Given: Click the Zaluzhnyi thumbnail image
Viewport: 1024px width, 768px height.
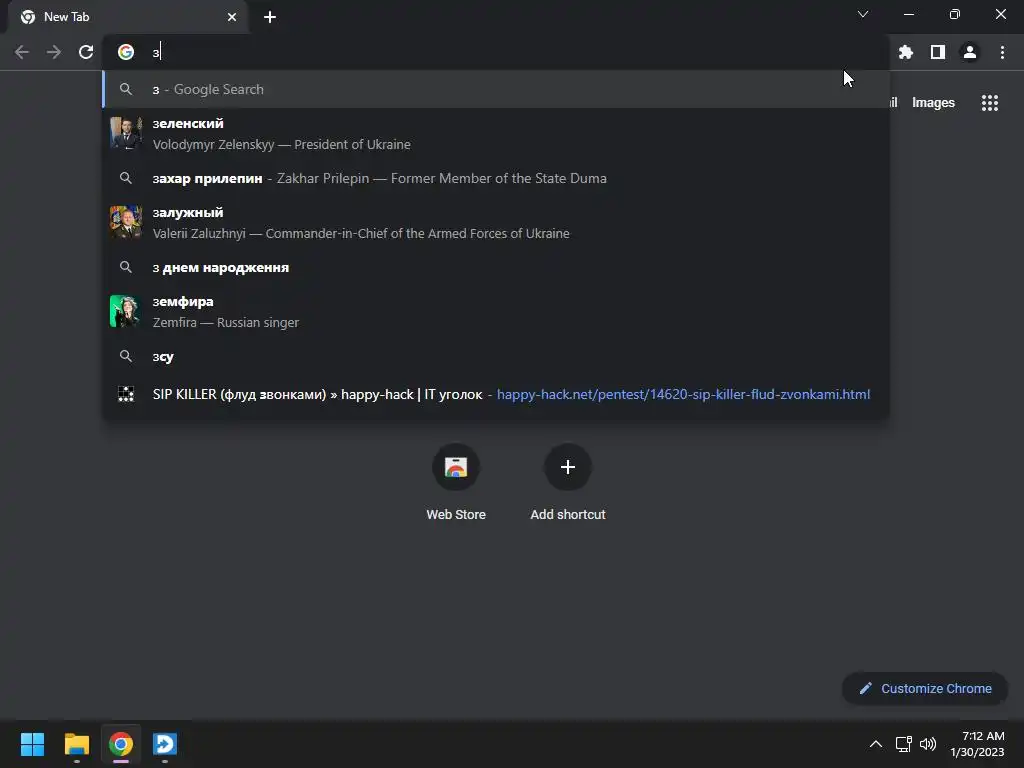Looking at the screenshot, I should coord(126,223).
